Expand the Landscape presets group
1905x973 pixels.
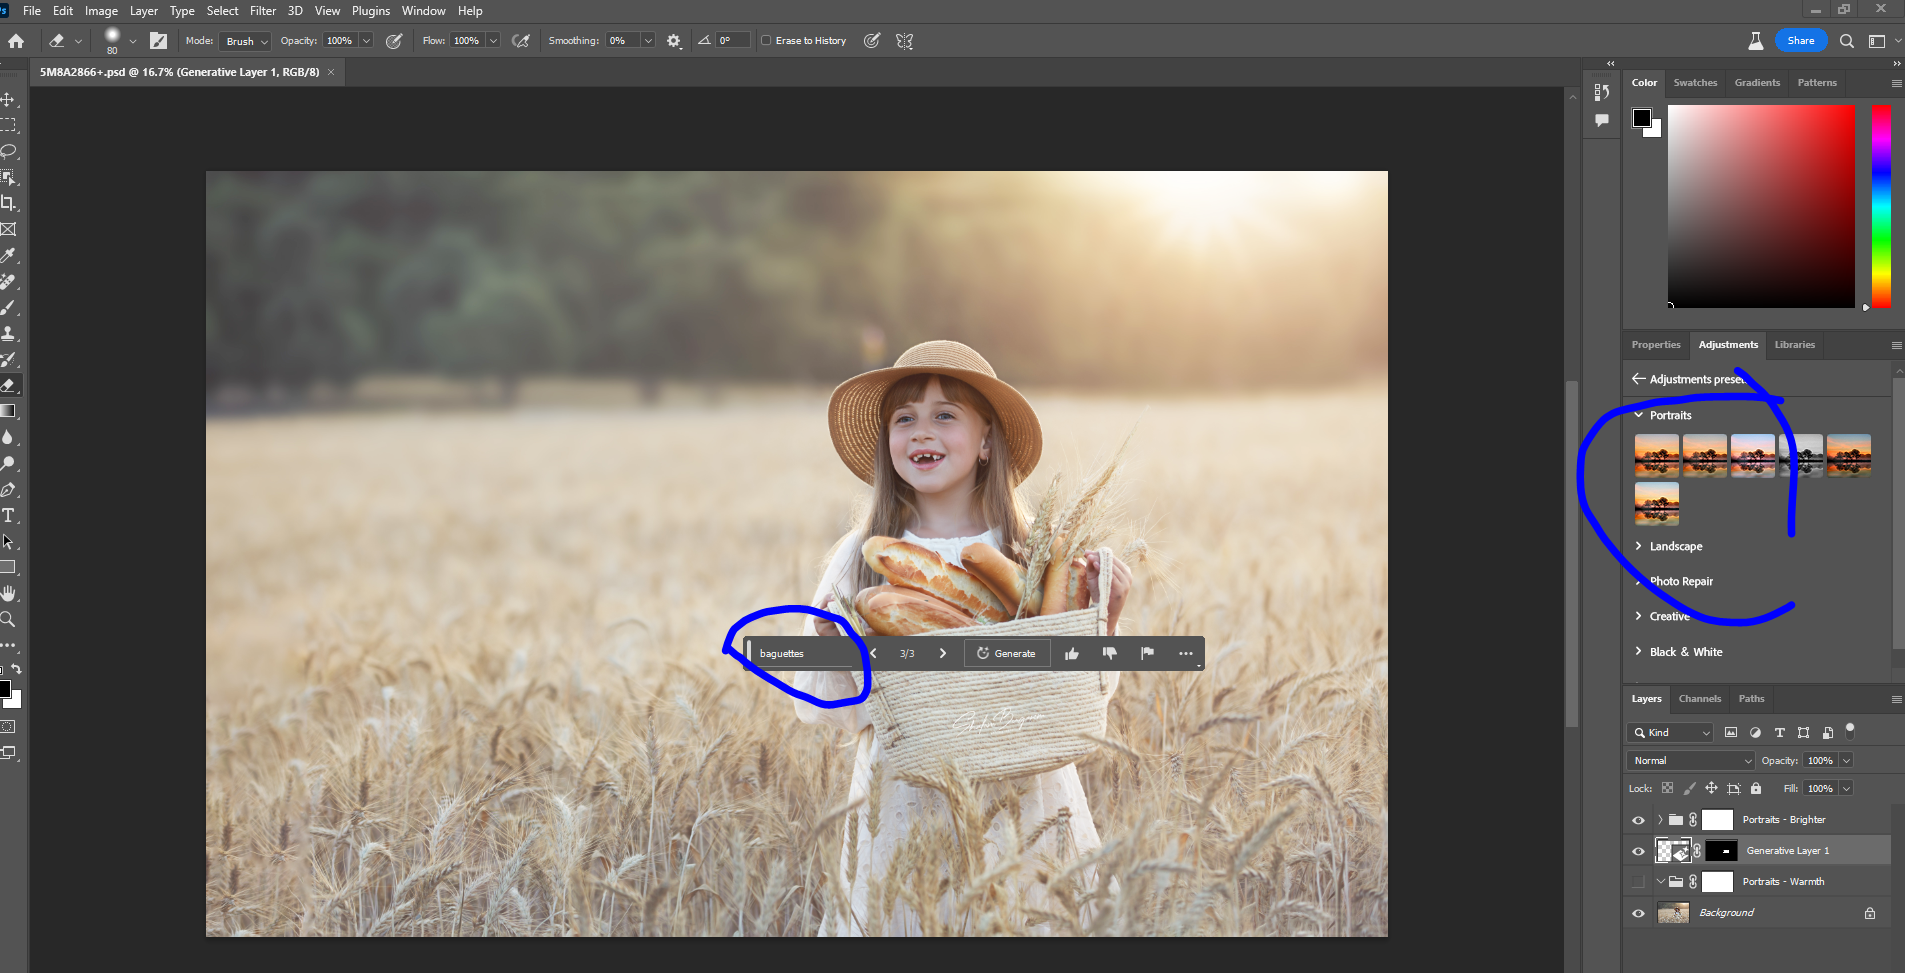pyautogui.click(x=1638, y=546)
